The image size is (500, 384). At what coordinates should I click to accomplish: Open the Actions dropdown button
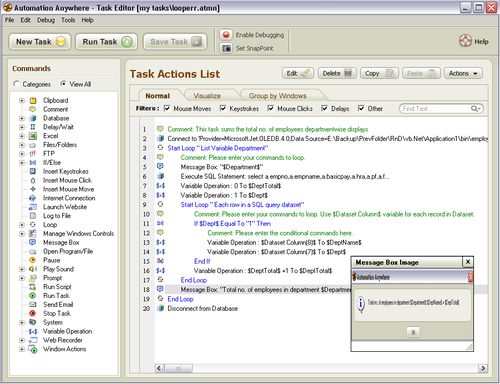463,73
